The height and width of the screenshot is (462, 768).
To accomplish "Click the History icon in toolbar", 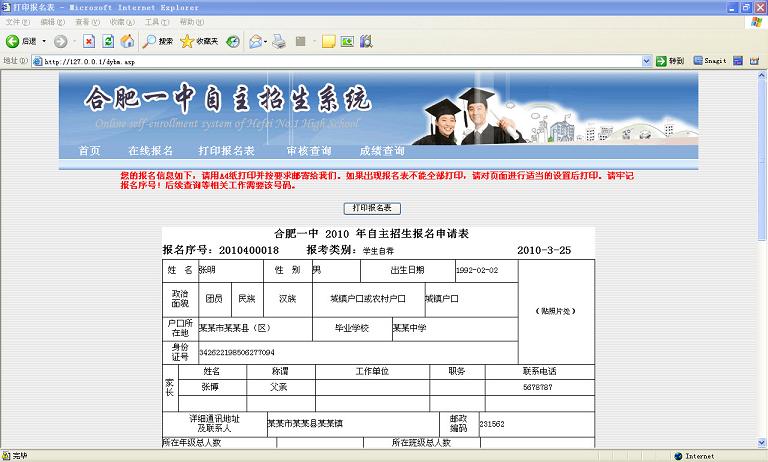I will click(233, 41).
